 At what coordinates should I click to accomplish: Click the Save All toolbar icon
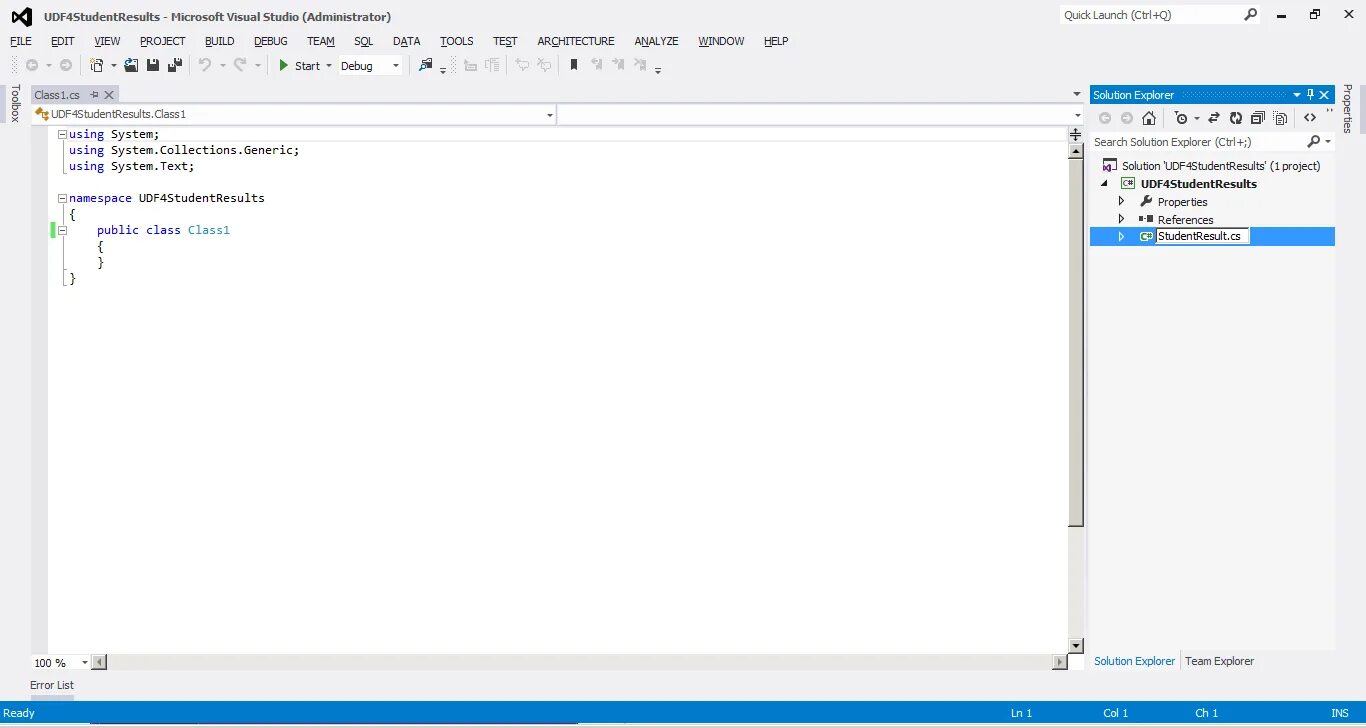click(175, 65)
